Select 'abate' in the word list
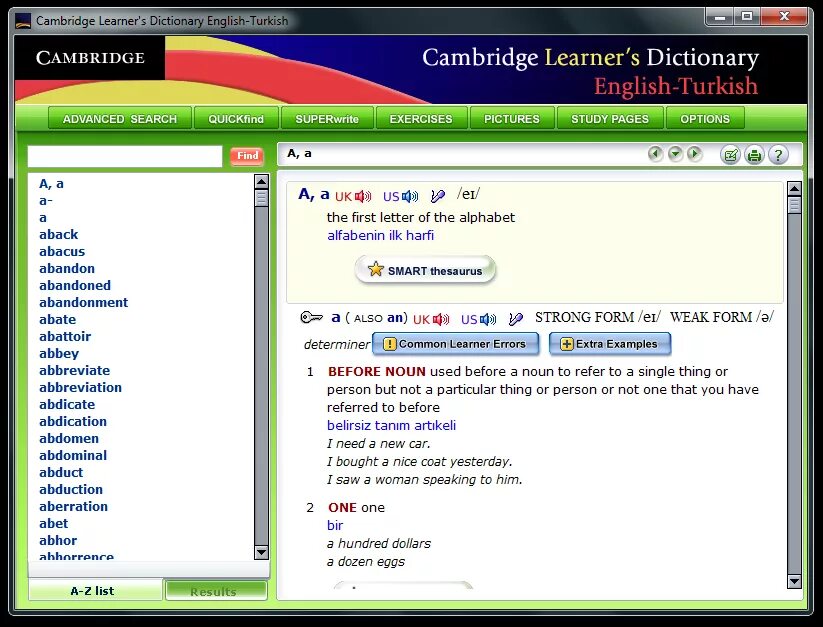The image size is (823, 627). [57, 320]
